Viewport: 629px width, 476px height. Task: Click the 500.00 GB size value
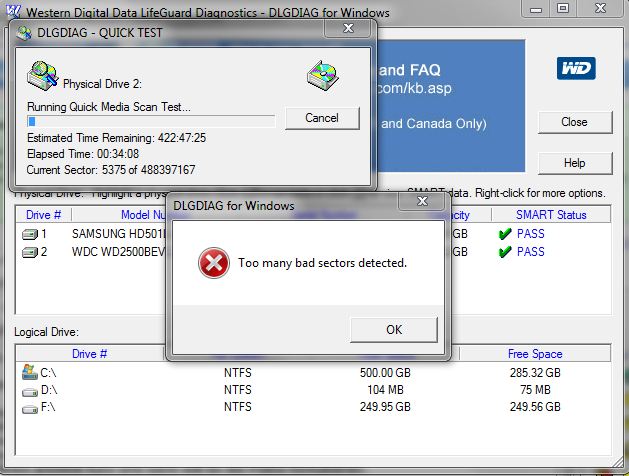[385, 373]
